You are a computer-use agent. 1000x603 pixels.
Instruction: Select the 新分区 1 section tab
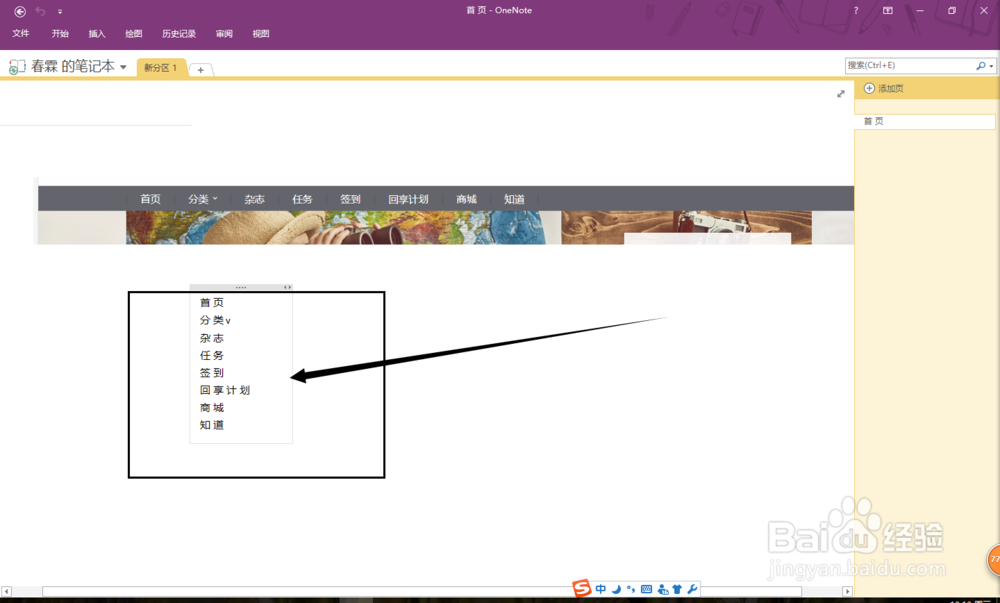[x=161, y=68]
